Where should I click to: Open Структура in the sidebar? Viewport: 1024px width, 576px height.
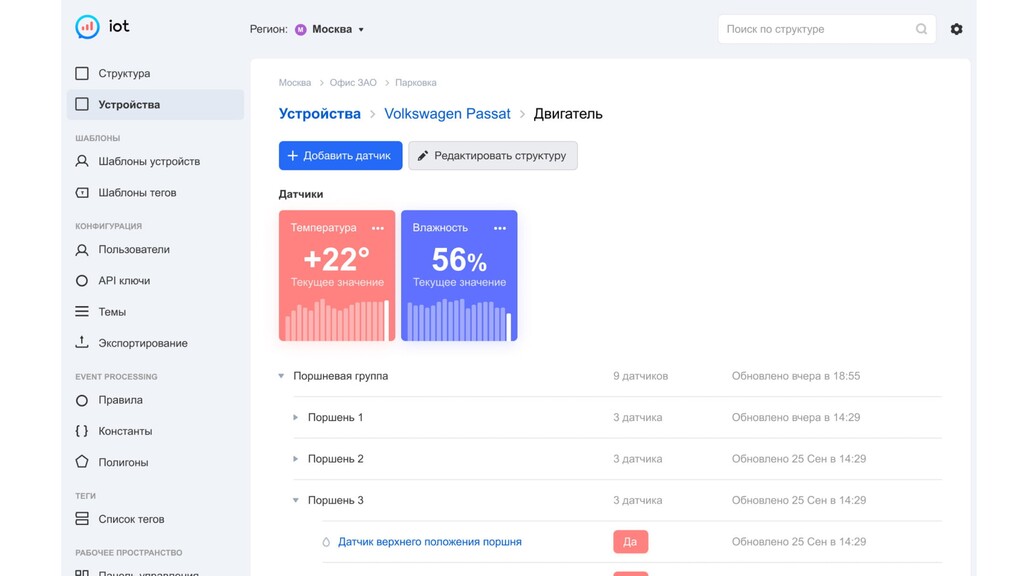(155, 73)
